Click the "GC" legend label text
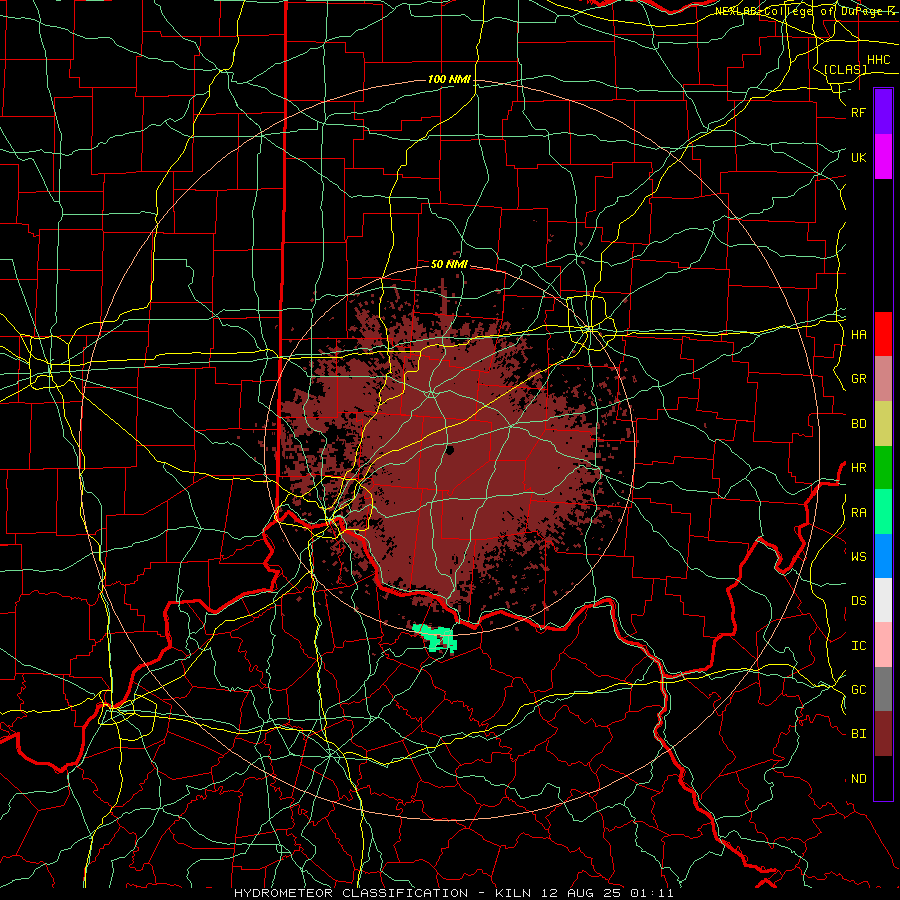The image size is (900, 900). point(858,689)
